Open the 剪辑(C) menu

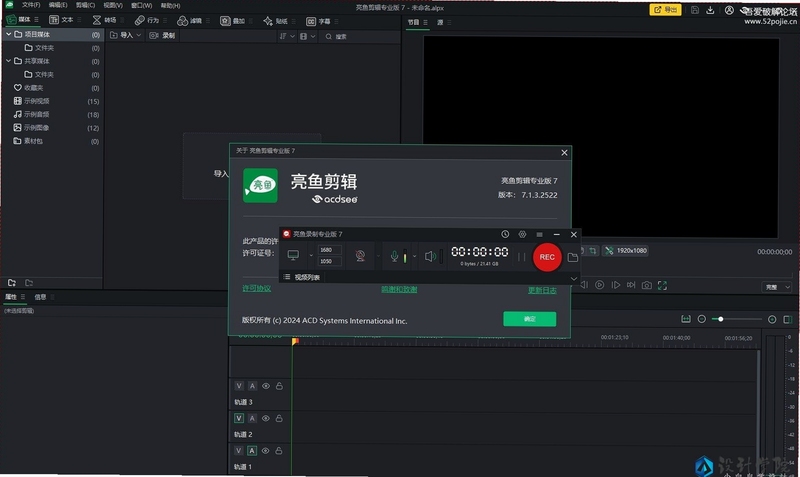[85, 5]
